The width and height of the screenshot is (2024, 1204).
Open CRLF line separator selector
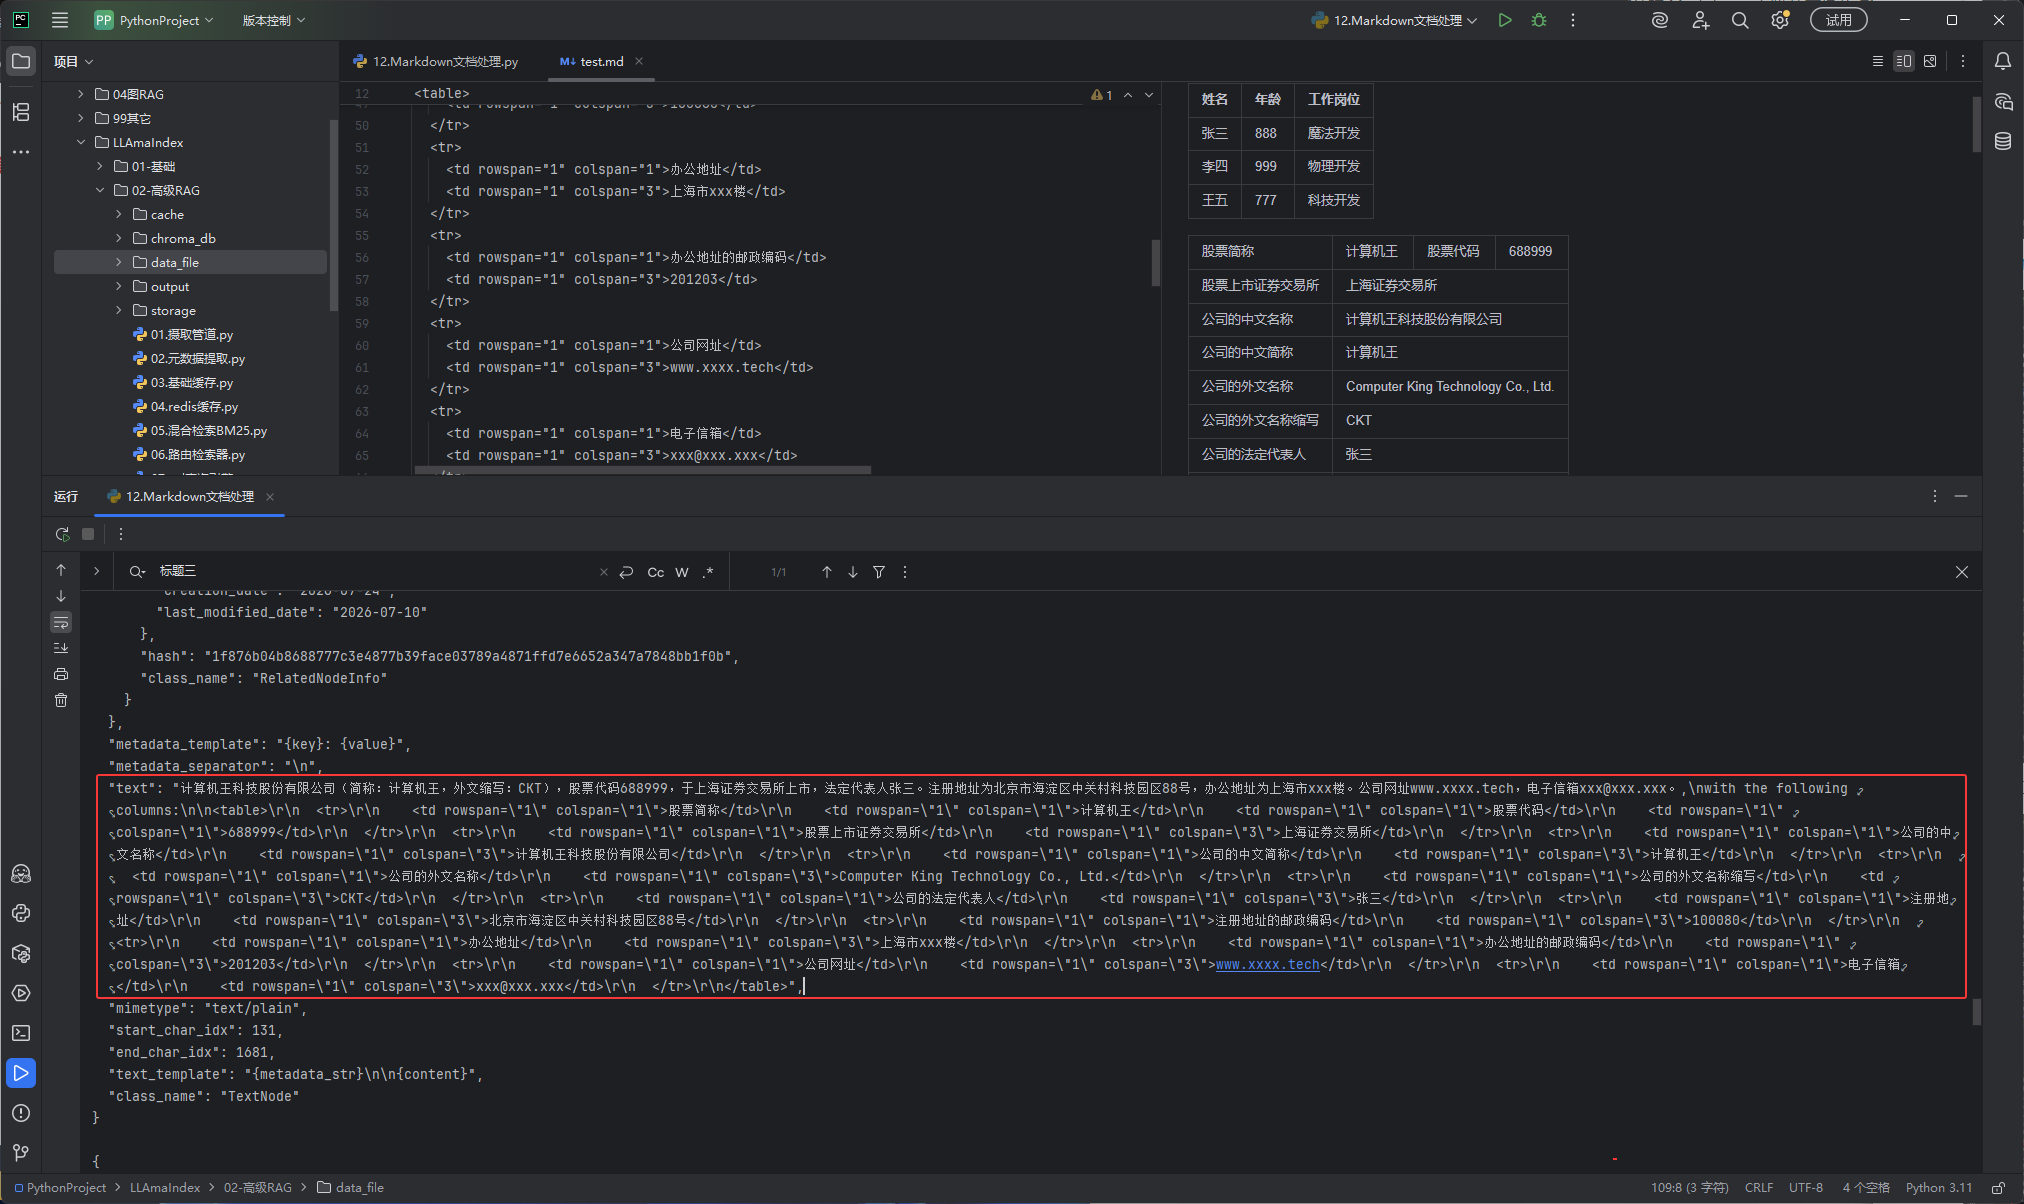pos(1759,1188)
